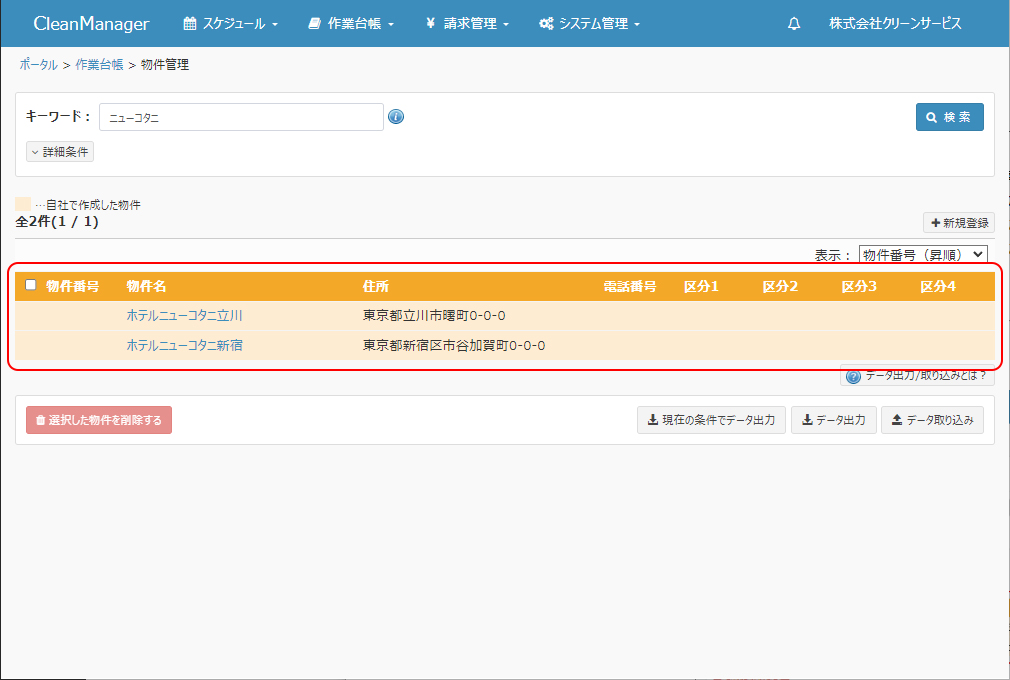Open the display sort order dropdown

click(922, 255)
